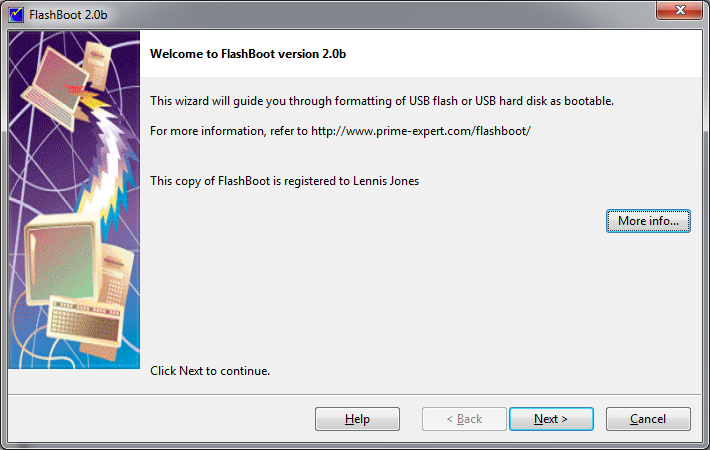Click the FlashBoot app icon in title bar
The height and width of the screenshot is (450, 710).
tap(16, 14)
